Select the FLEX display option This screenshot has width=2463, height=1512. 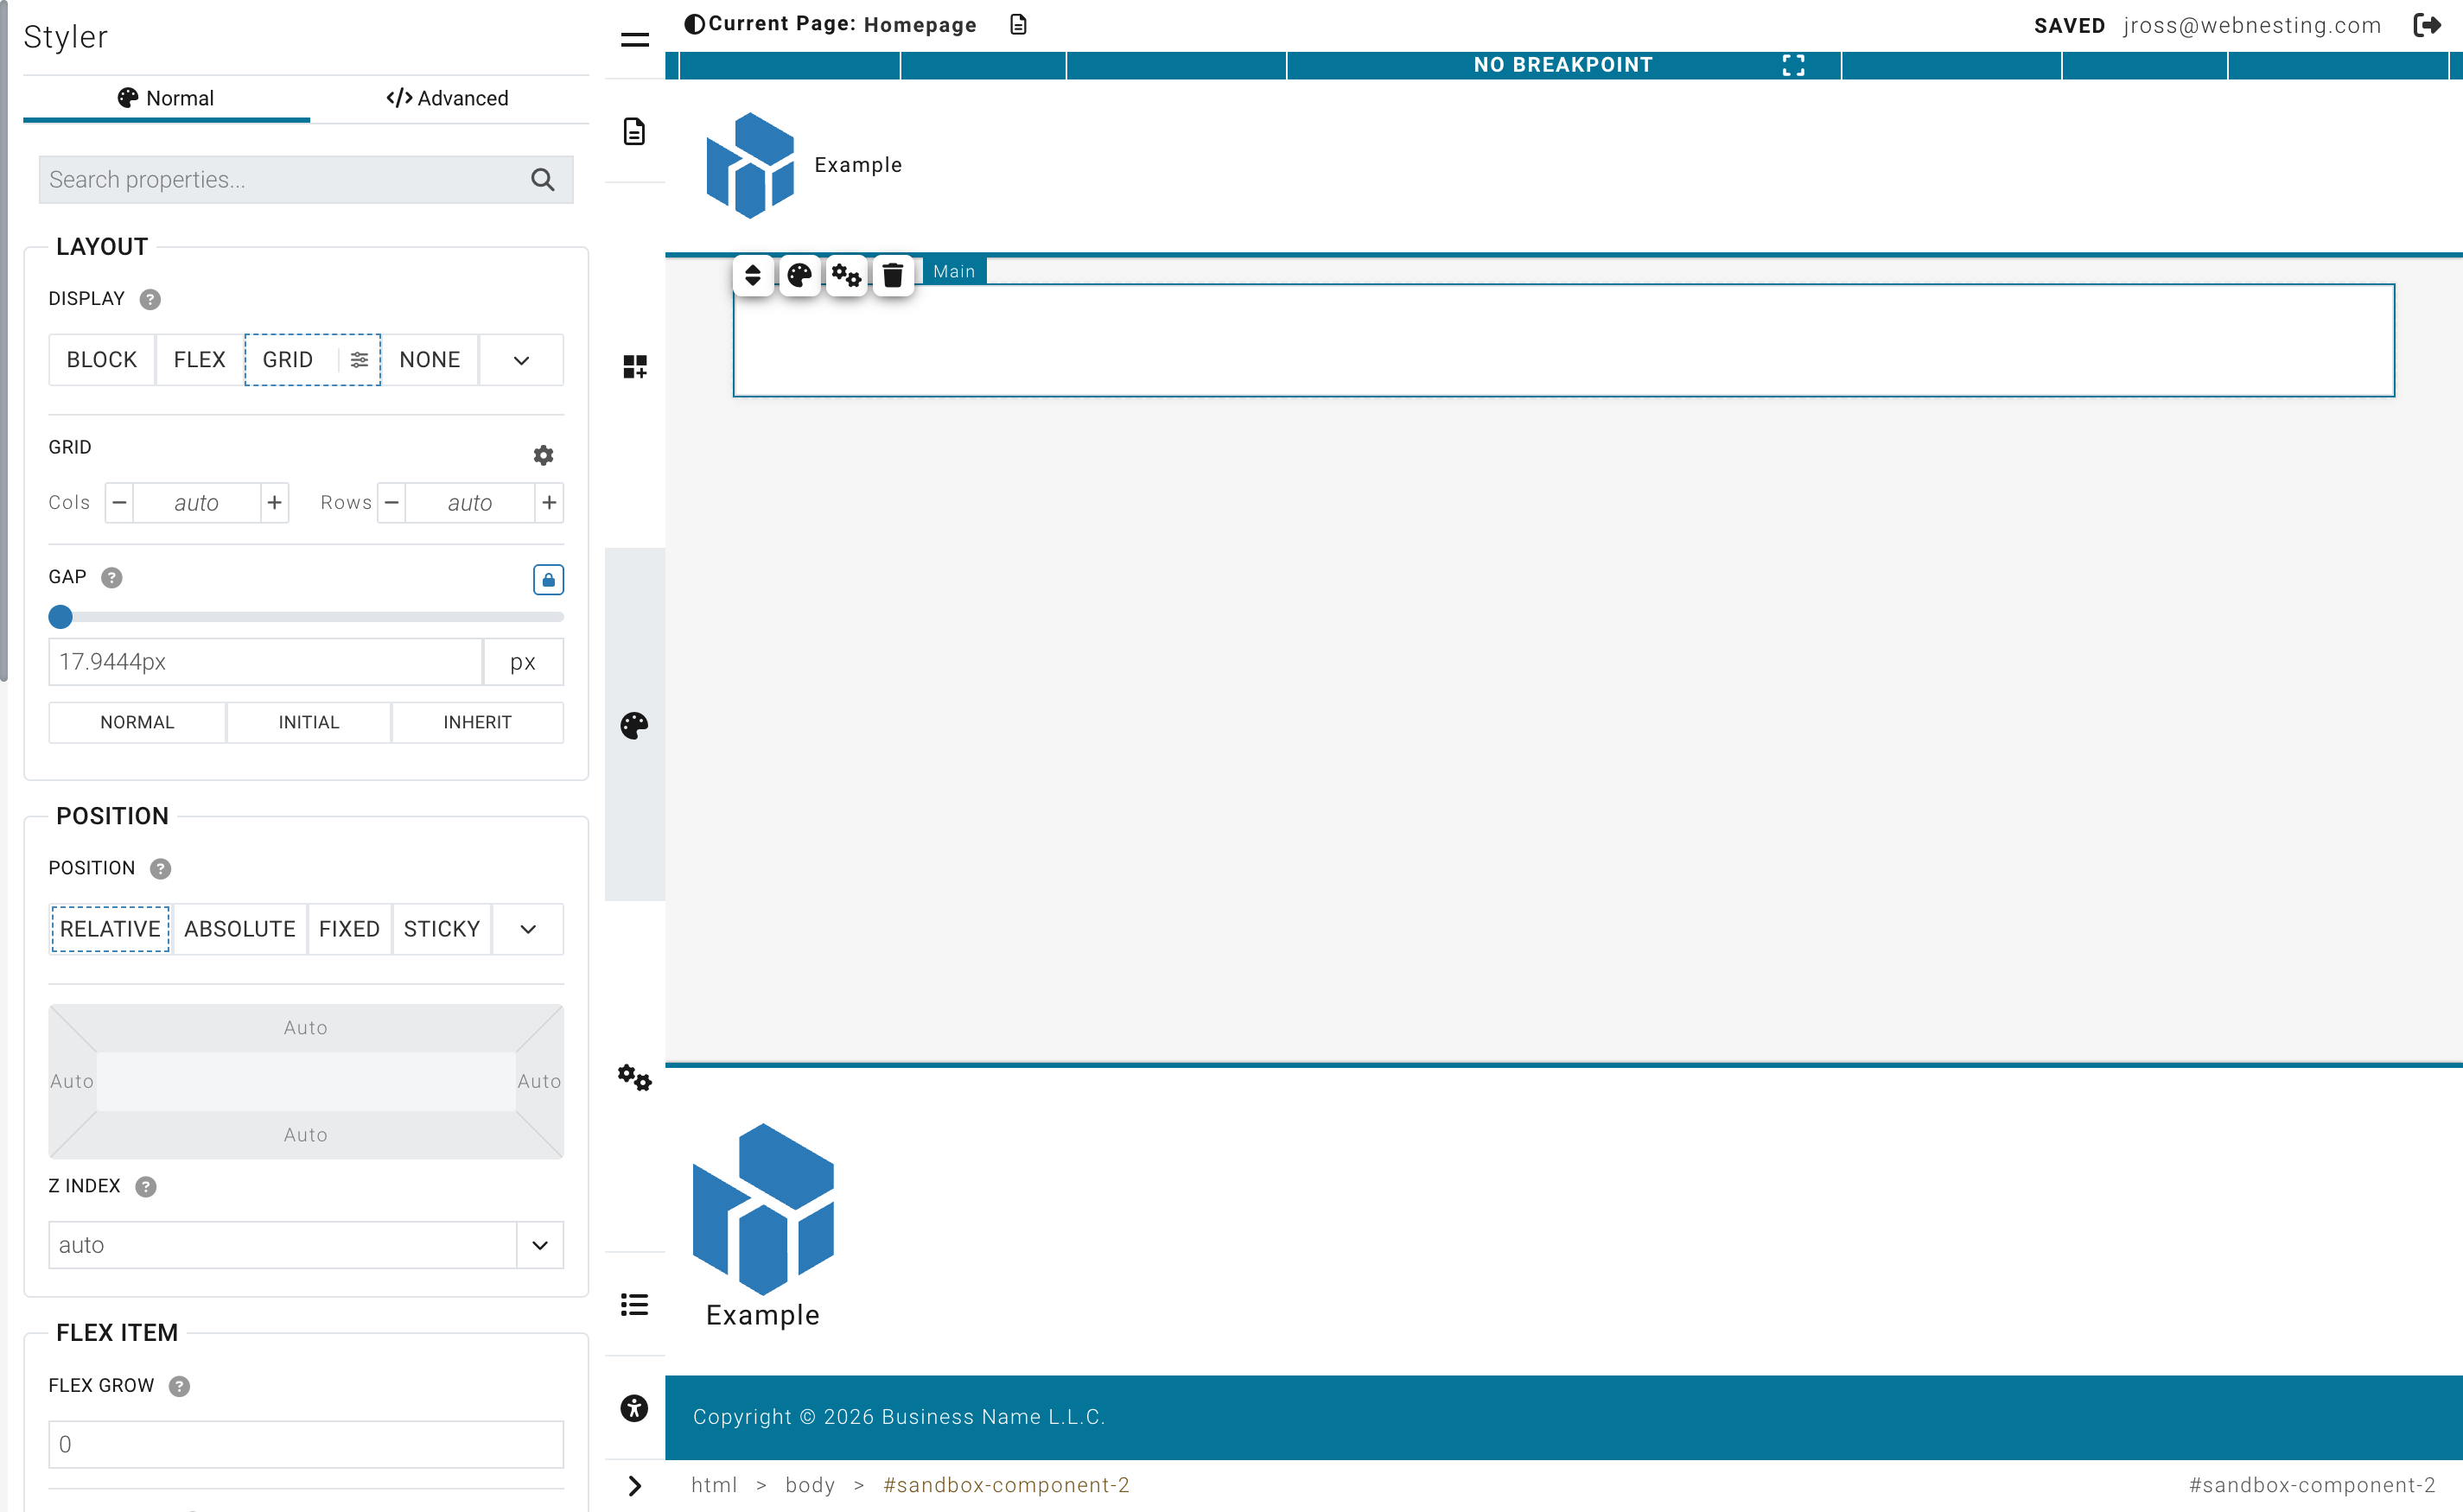pos(199,360)
